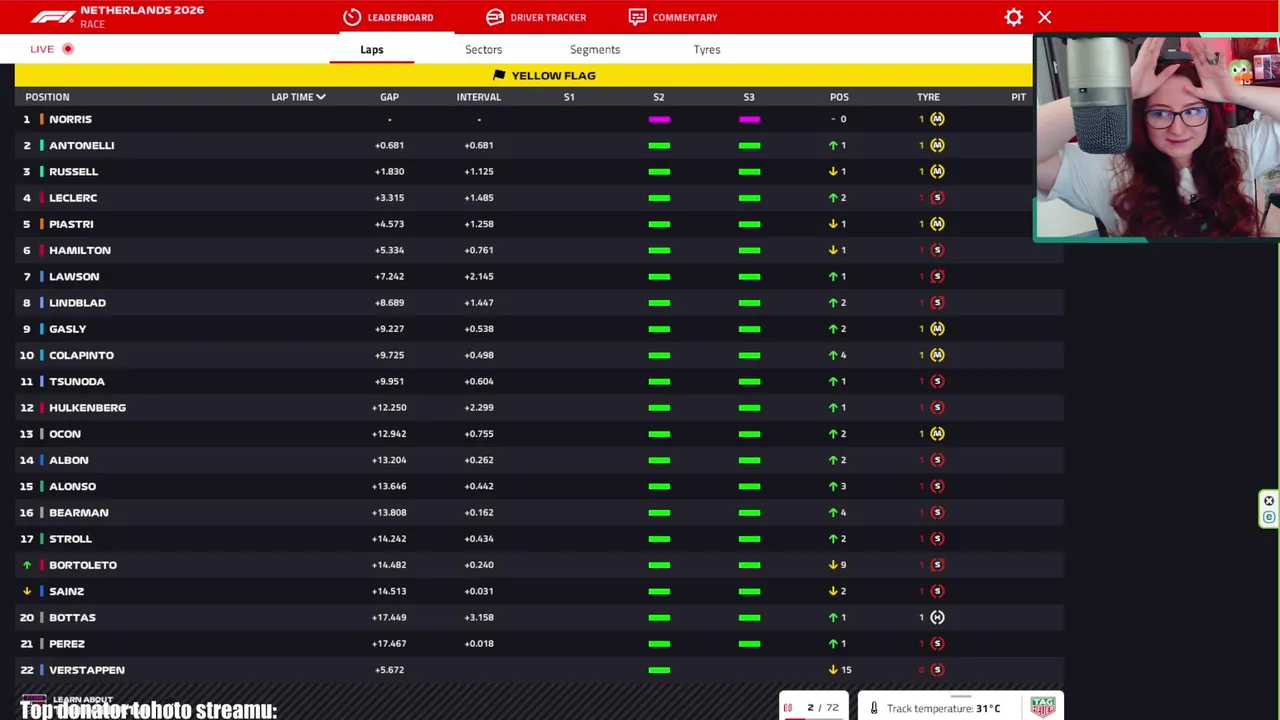Select driver name HAMILTON
Screen dimensions: 1280x720
[80, 250]
